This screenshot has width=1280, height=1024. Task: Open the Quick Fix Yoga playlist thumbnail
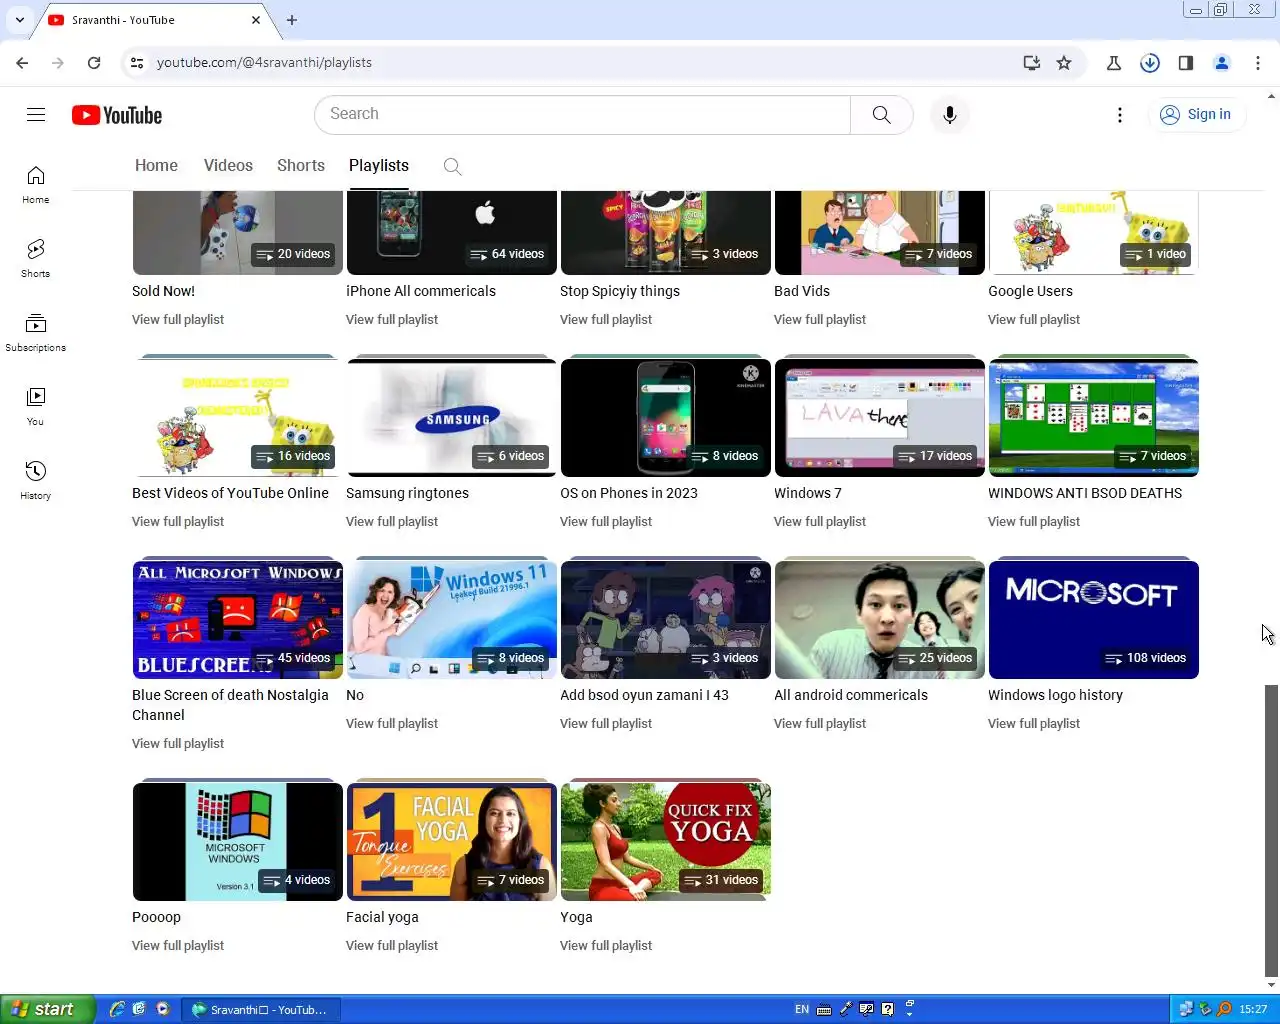tap(666, 842)
